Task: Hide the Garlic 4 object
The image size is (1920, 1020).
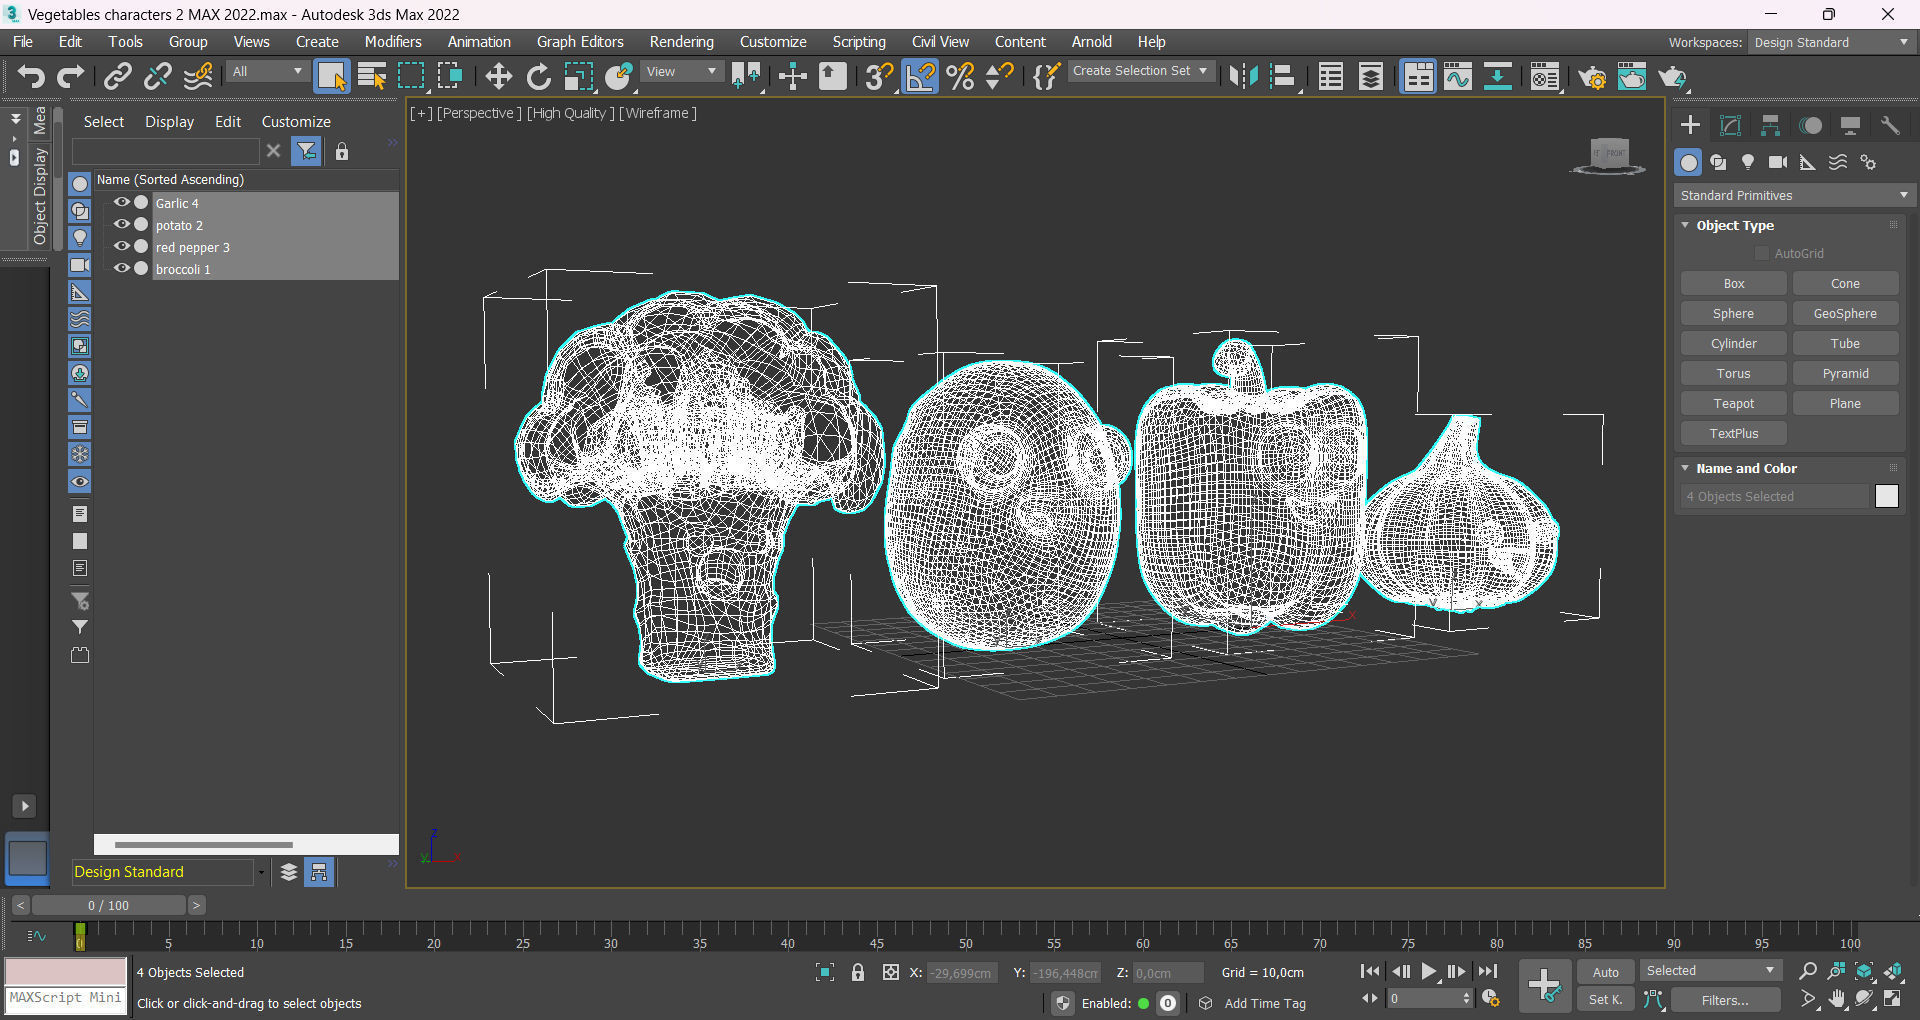Action: 122,202
